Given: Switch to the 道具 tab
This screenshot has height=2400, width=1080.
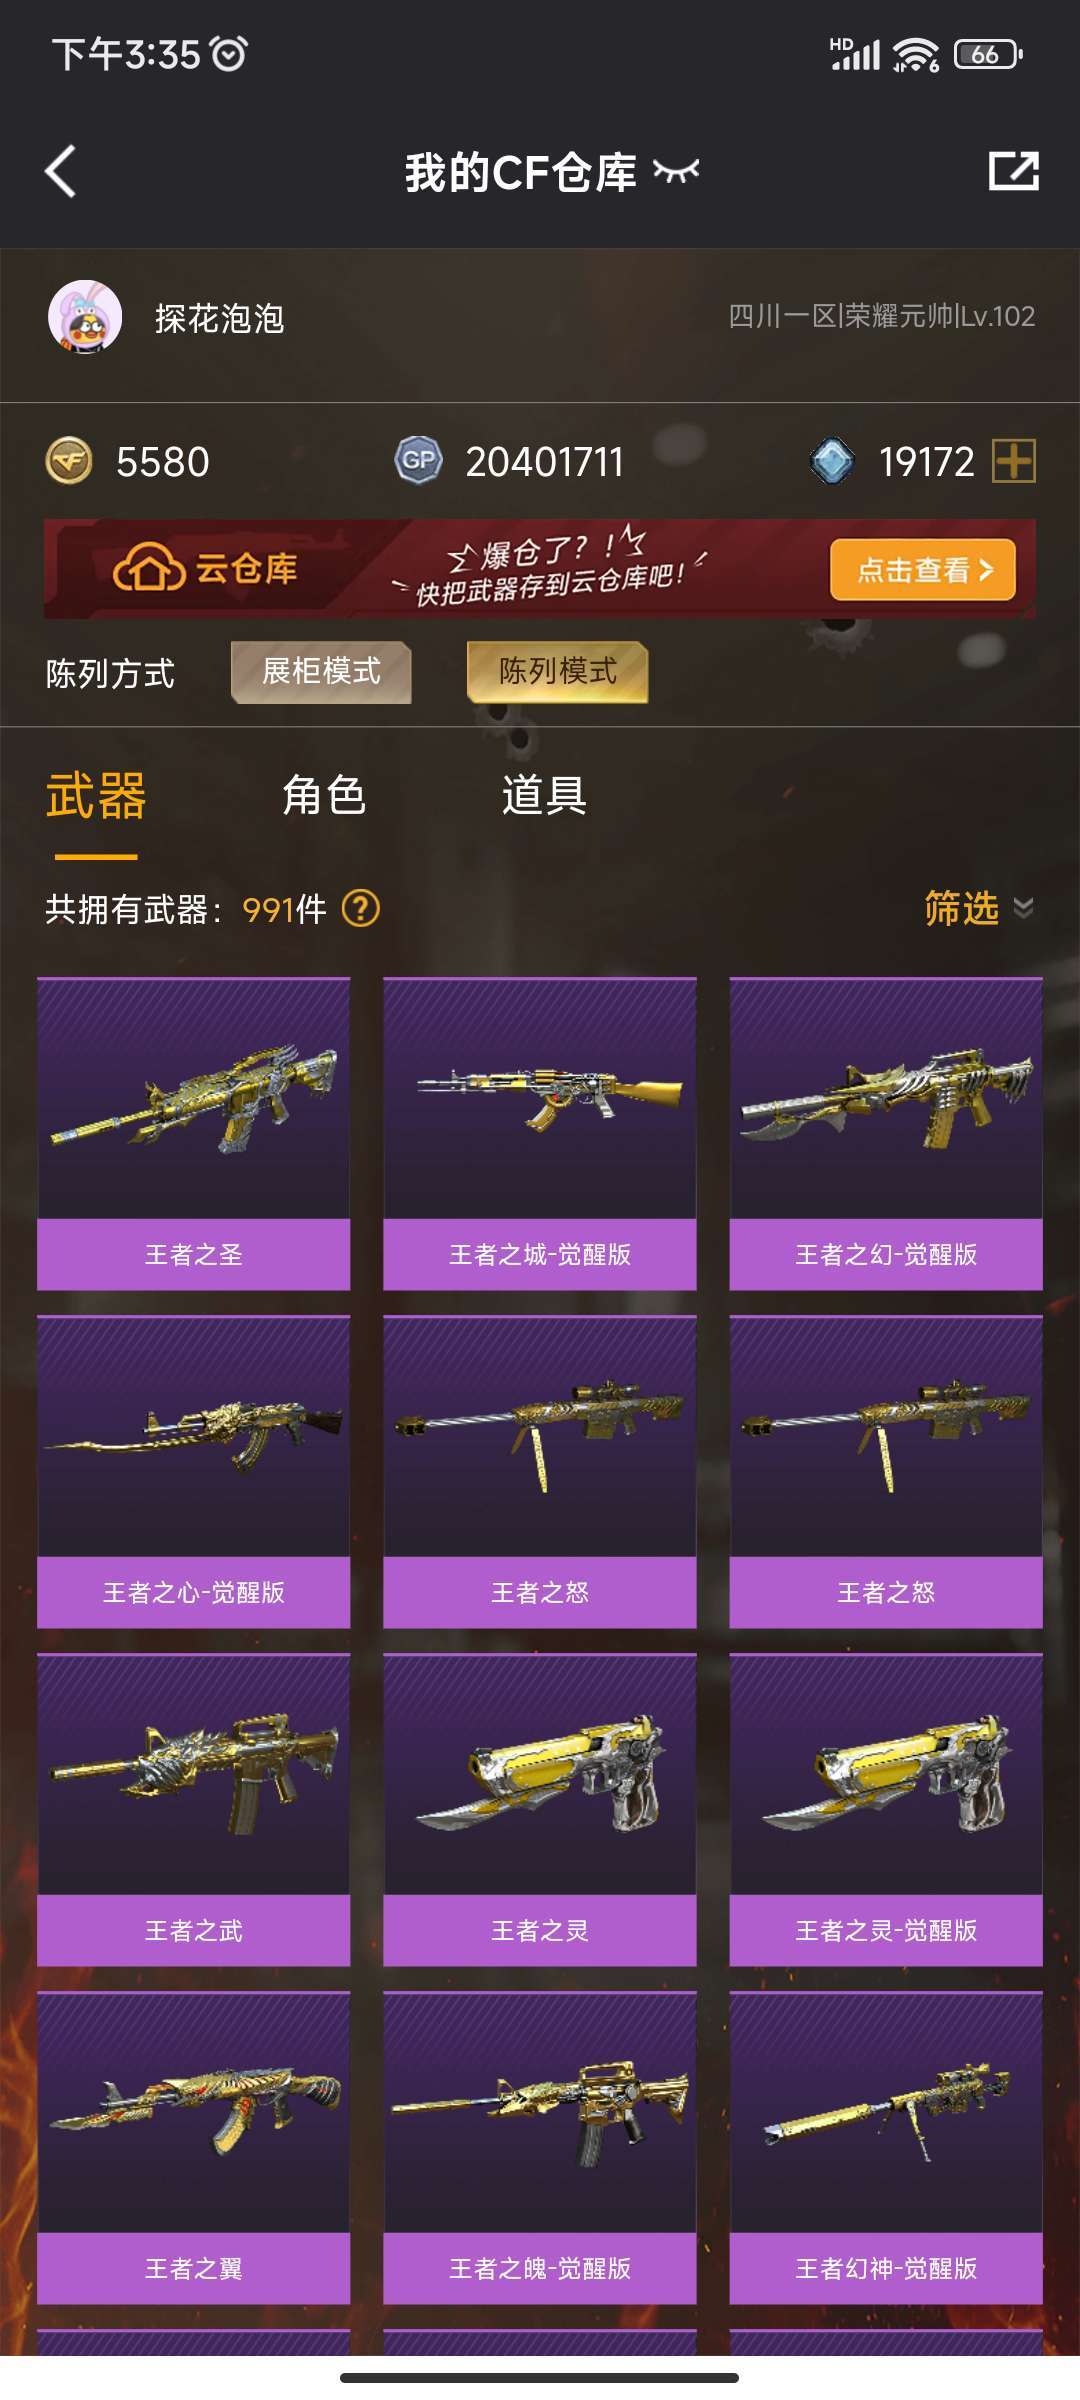Looking at the screenshot, I should pyautogui.click(x=544, y=796).
